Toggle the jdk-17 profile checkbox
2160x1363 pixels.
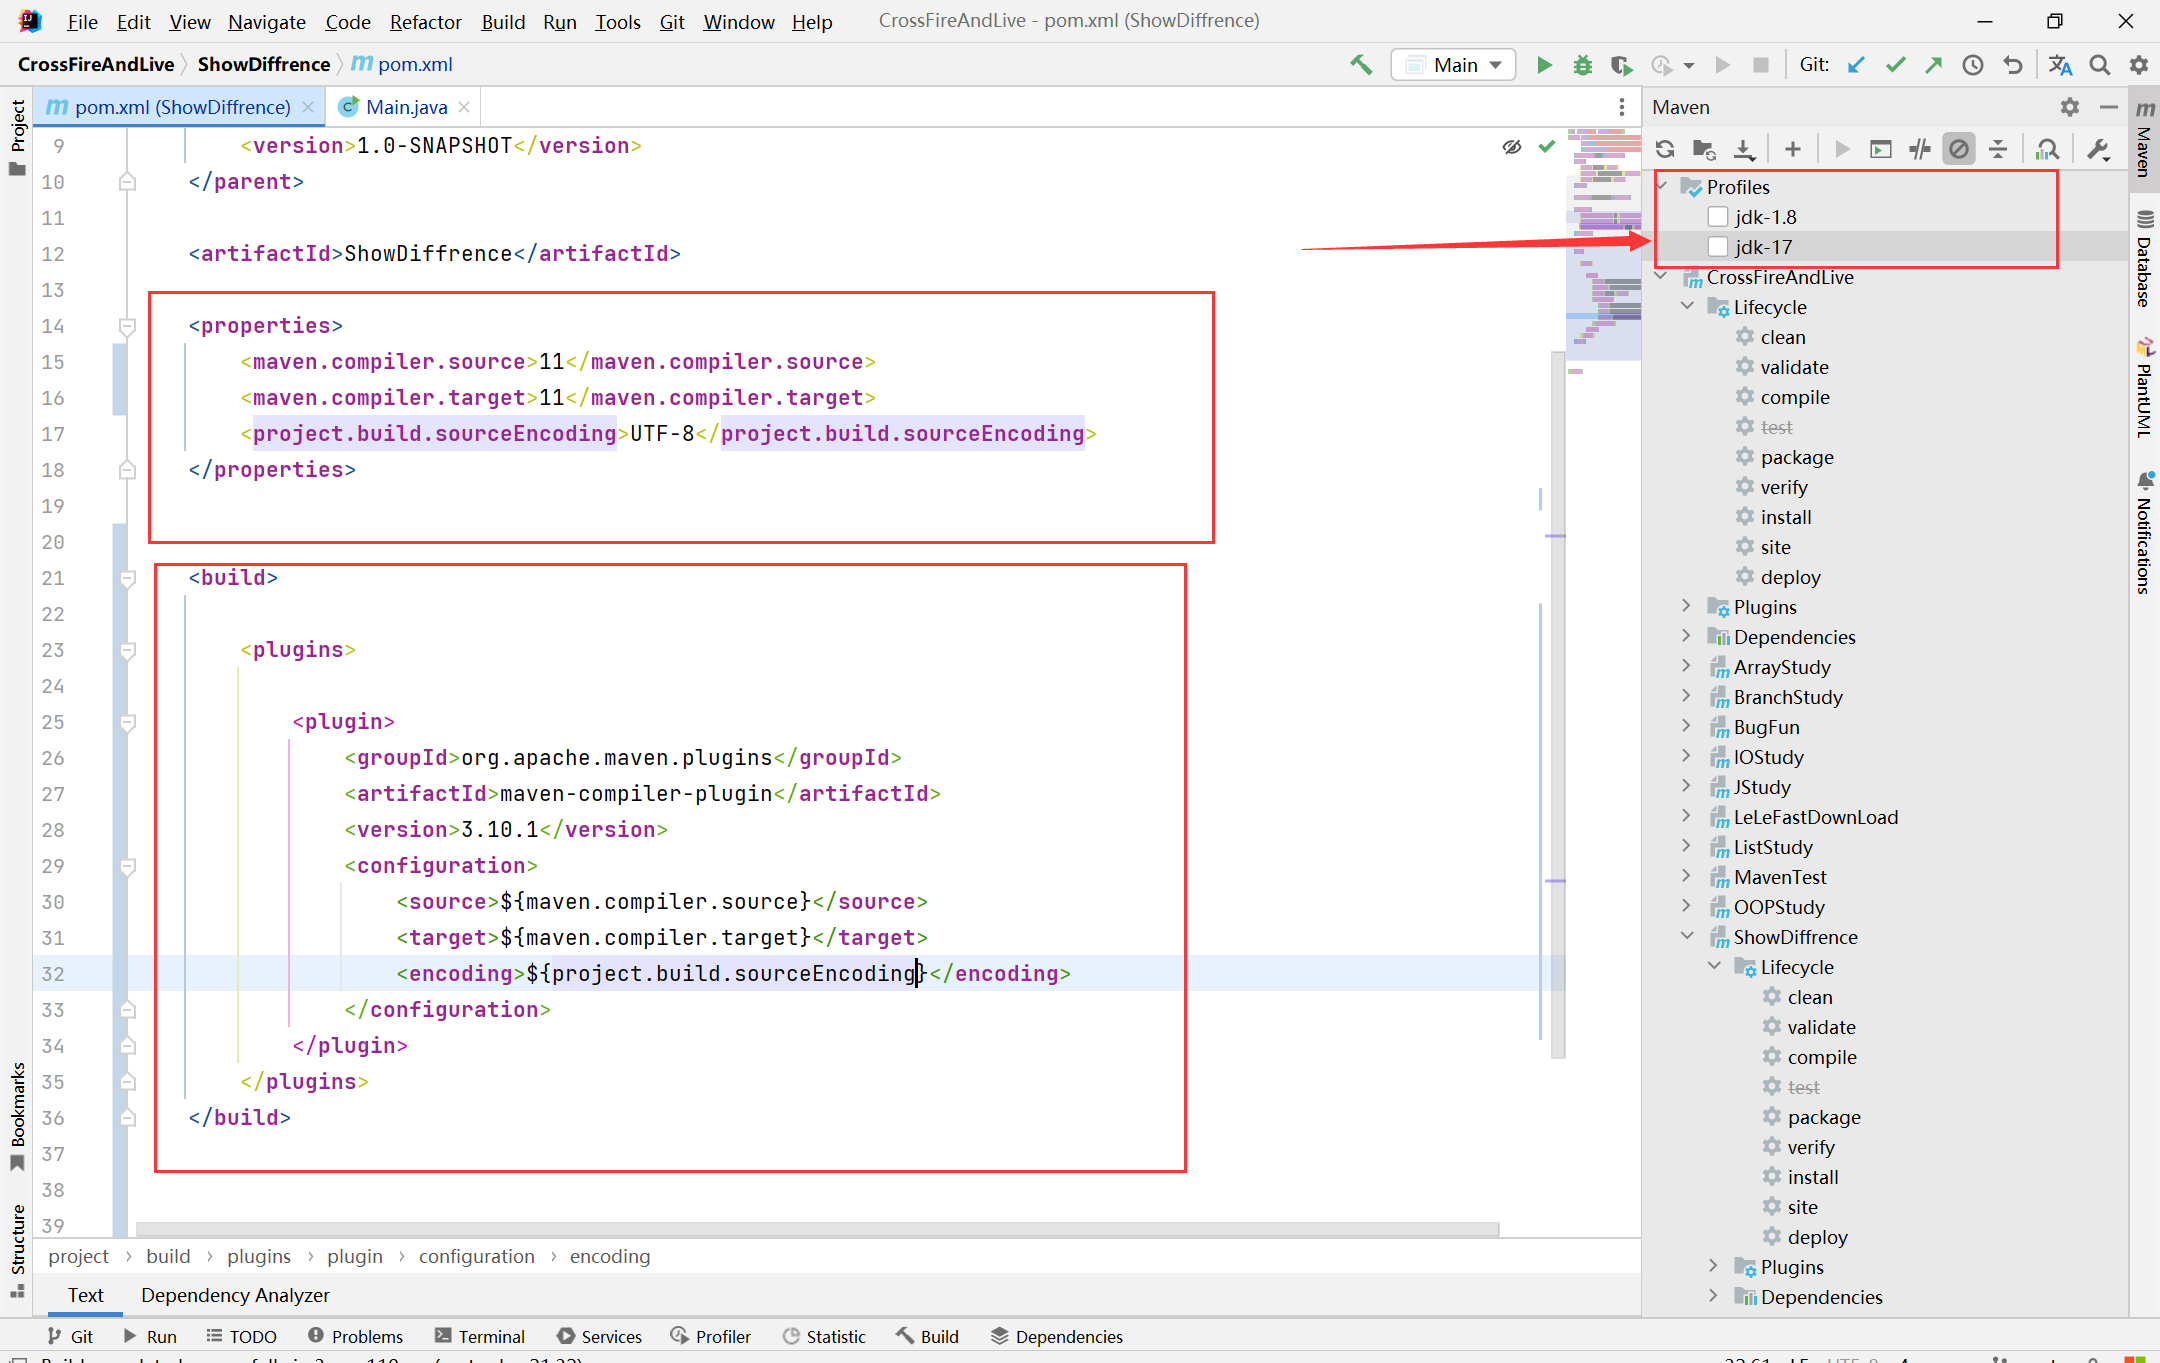(1717, 247)
